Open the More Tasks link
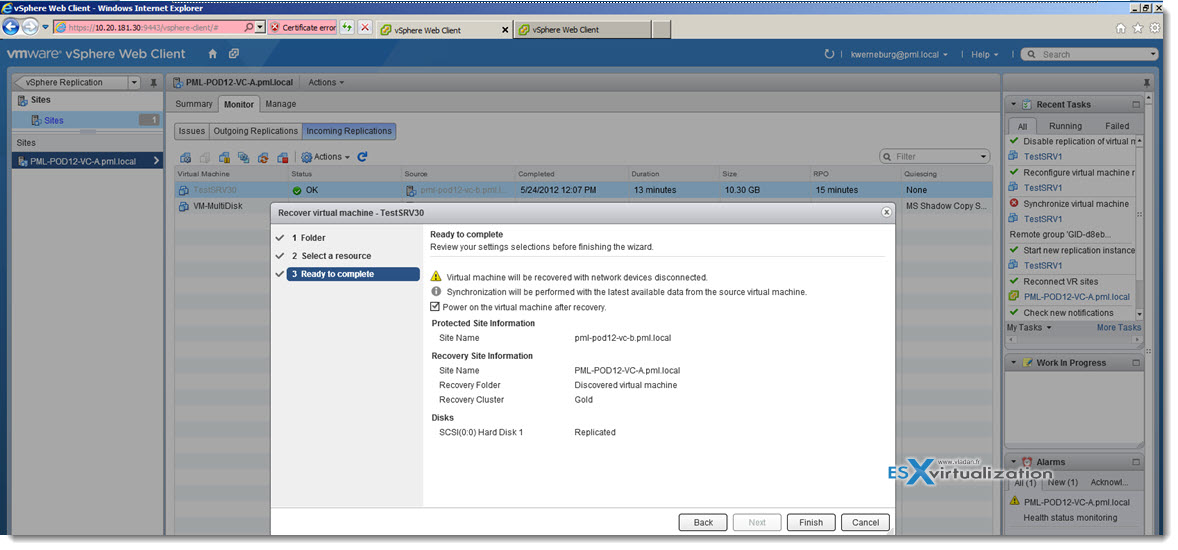This screenshot has width=1178, height=550. tap(1119, 328)
